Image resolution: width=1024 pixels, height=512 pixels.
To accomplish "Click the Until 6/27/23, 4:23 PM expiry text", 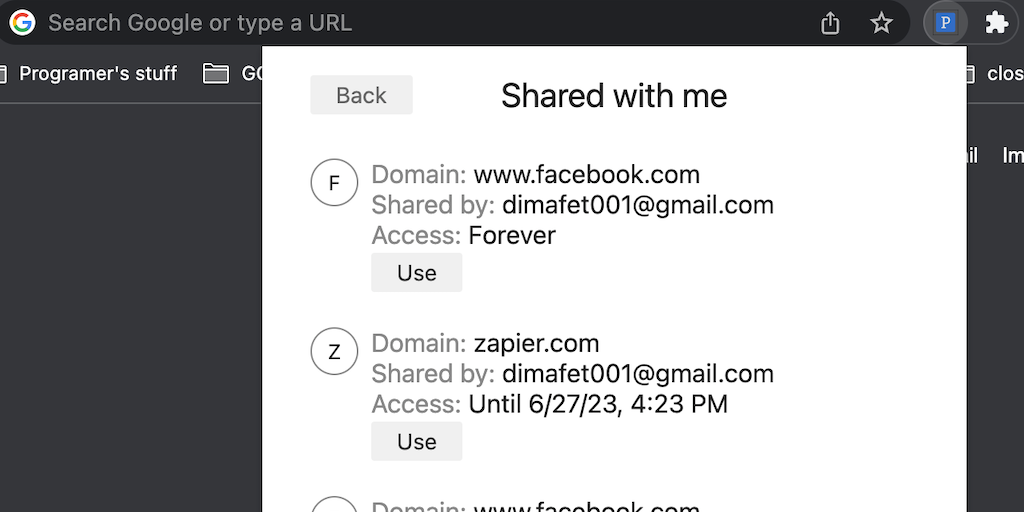I will (598, 404).
